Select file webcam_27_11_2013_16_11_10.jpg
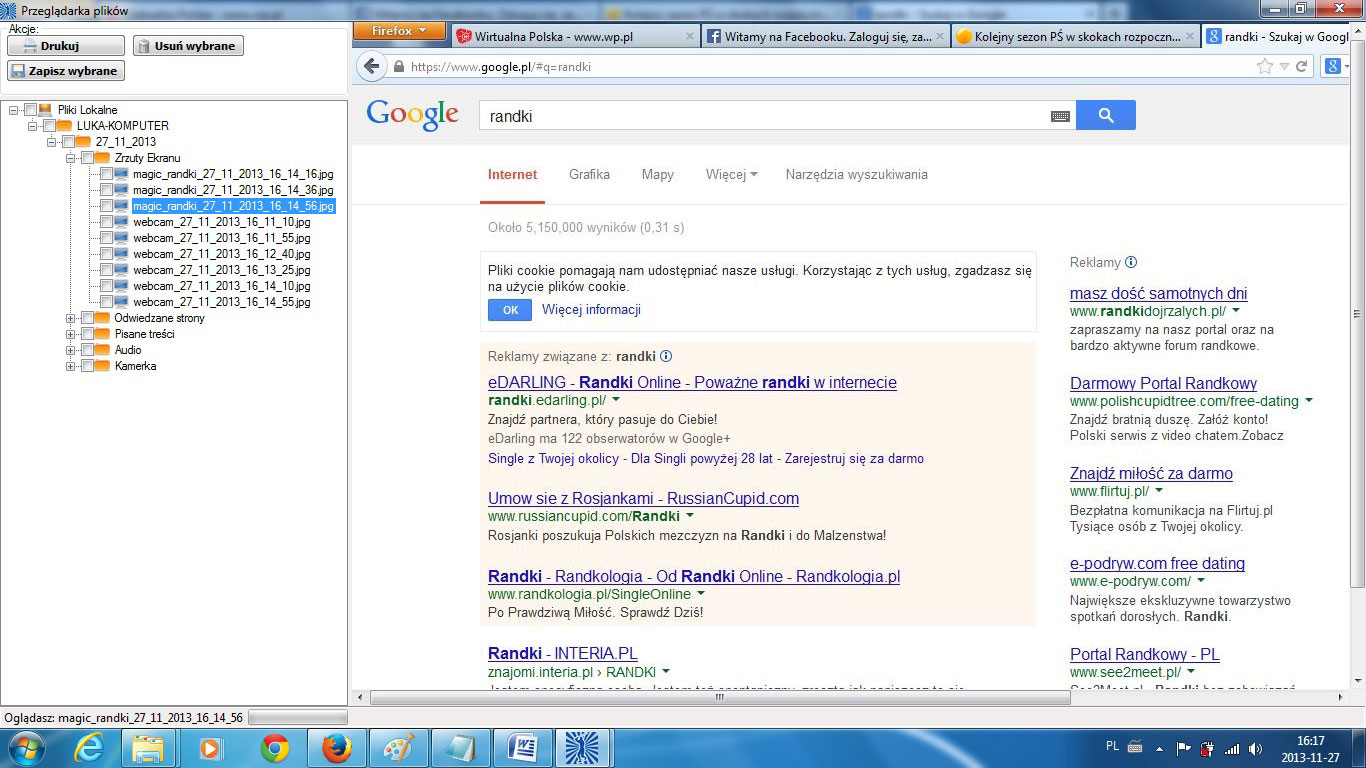 222,222
